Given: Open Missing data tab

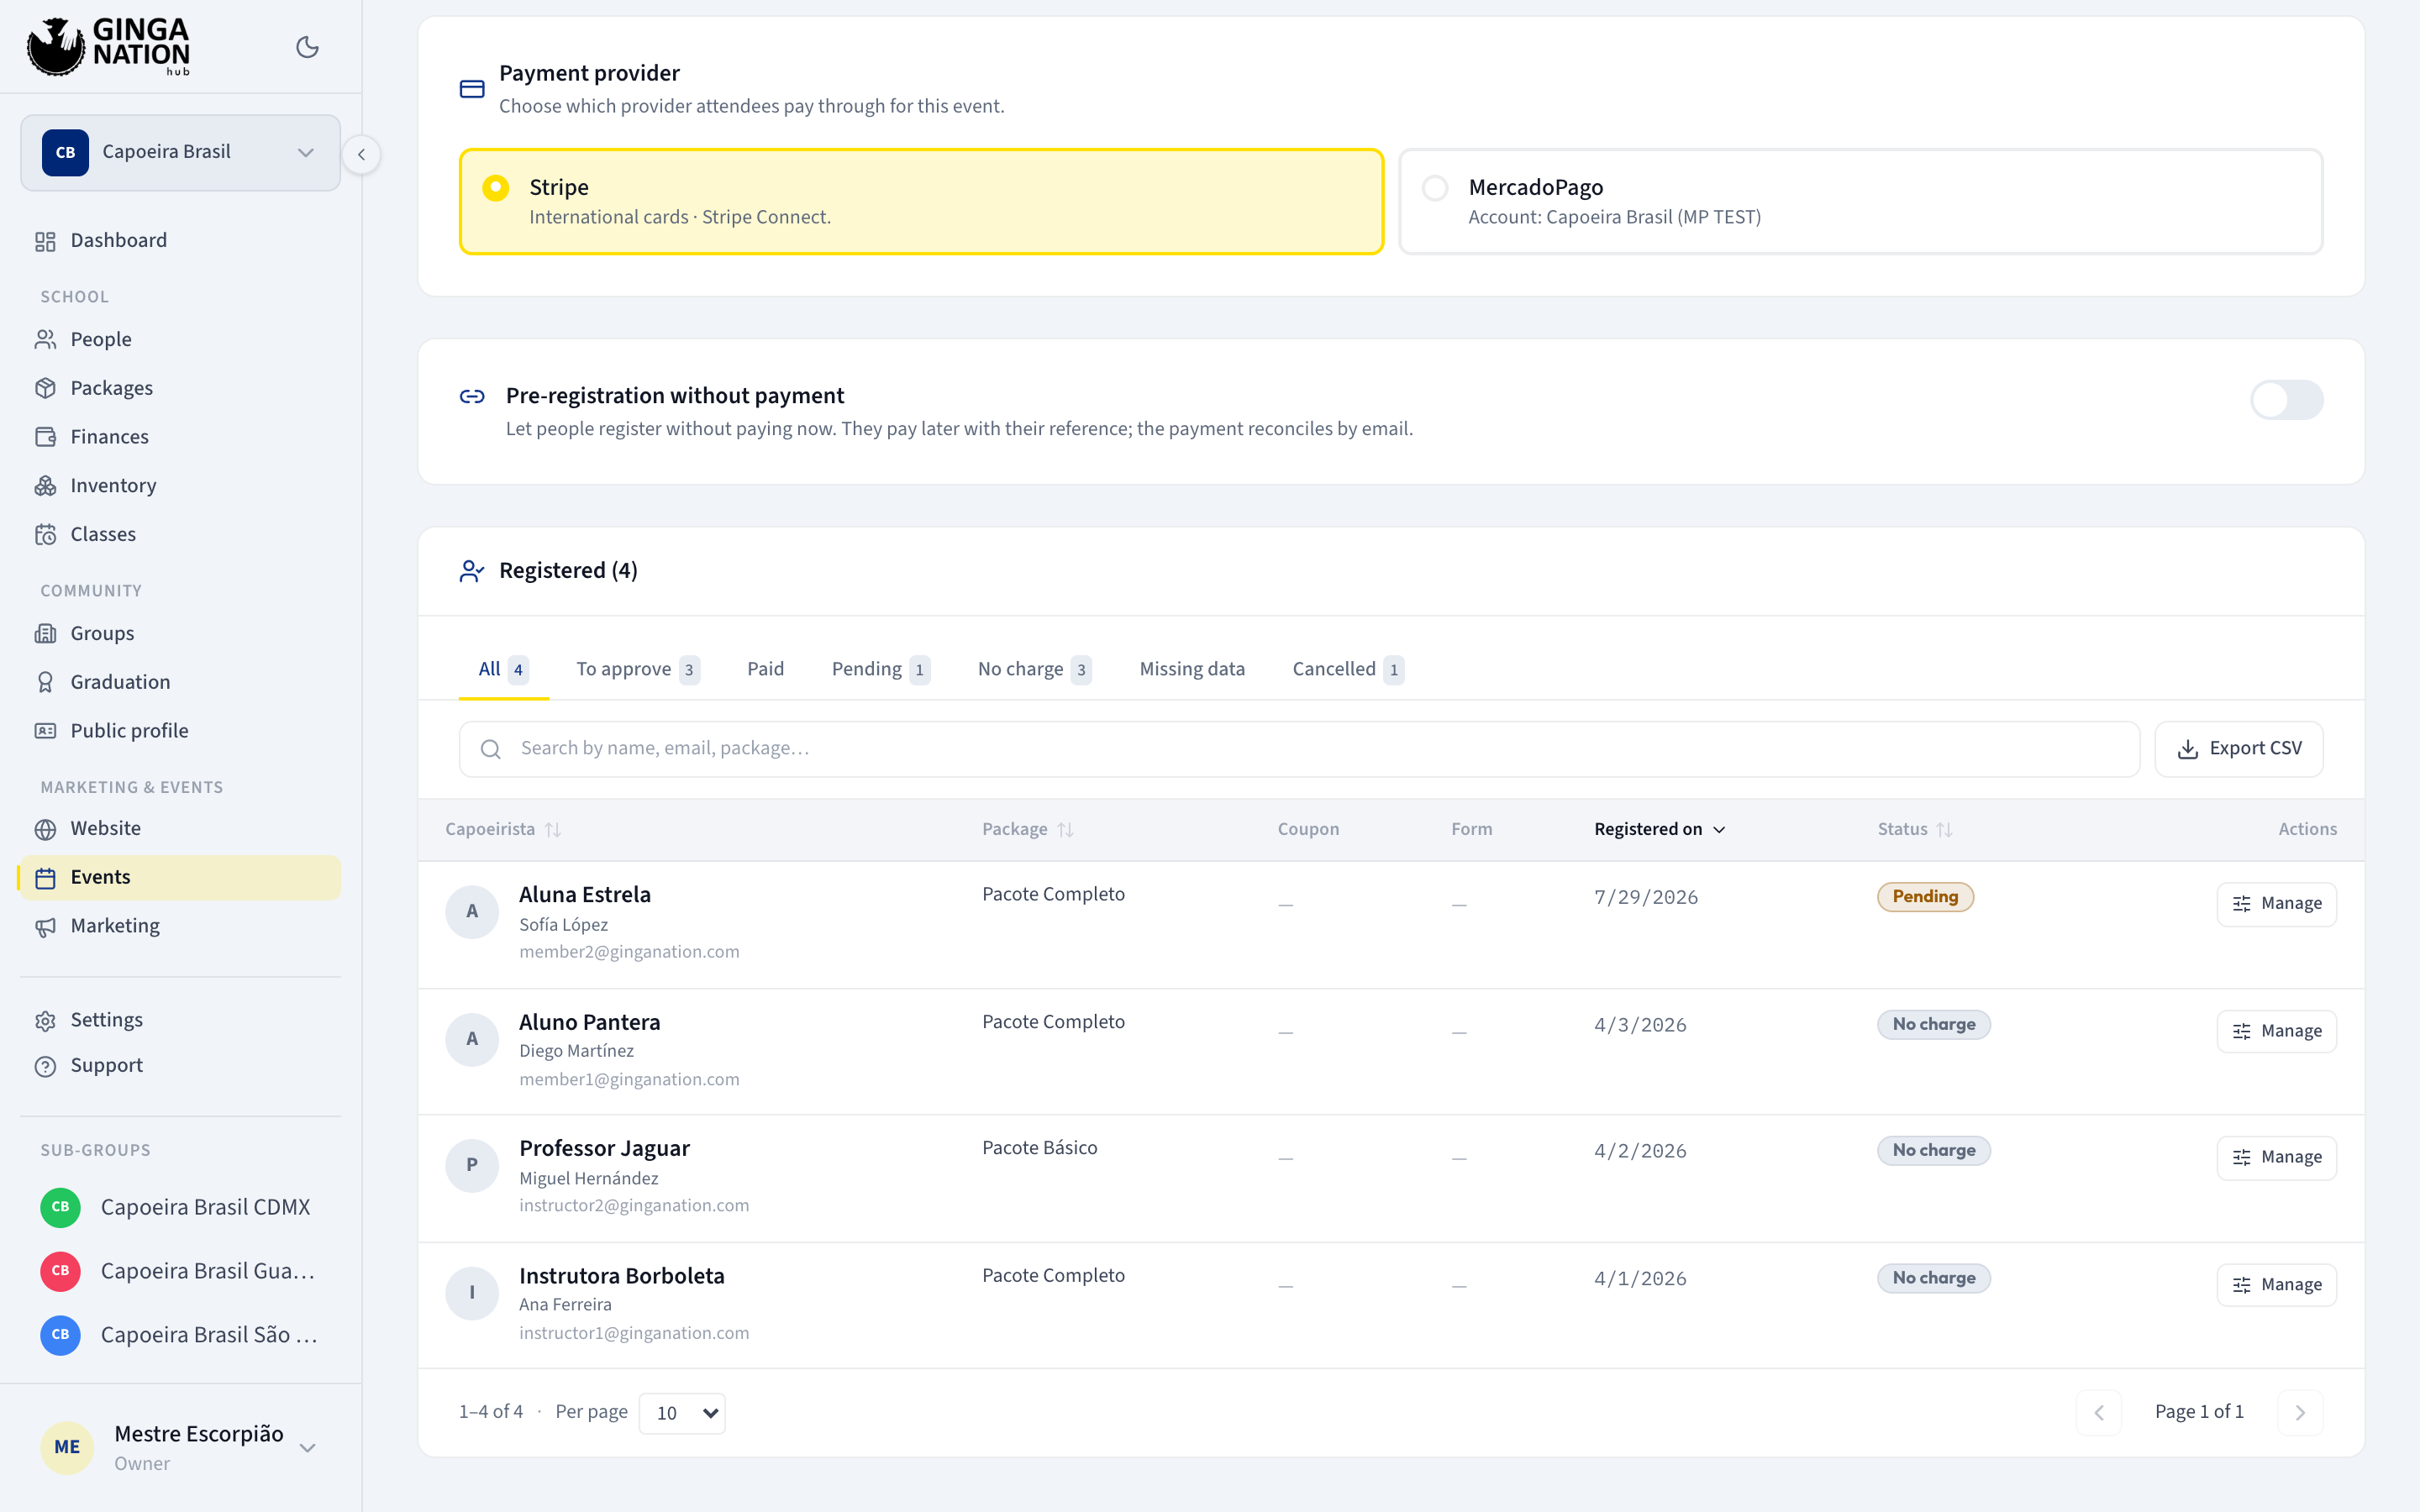Looking at the screenshot, I should click(1192, 669).
